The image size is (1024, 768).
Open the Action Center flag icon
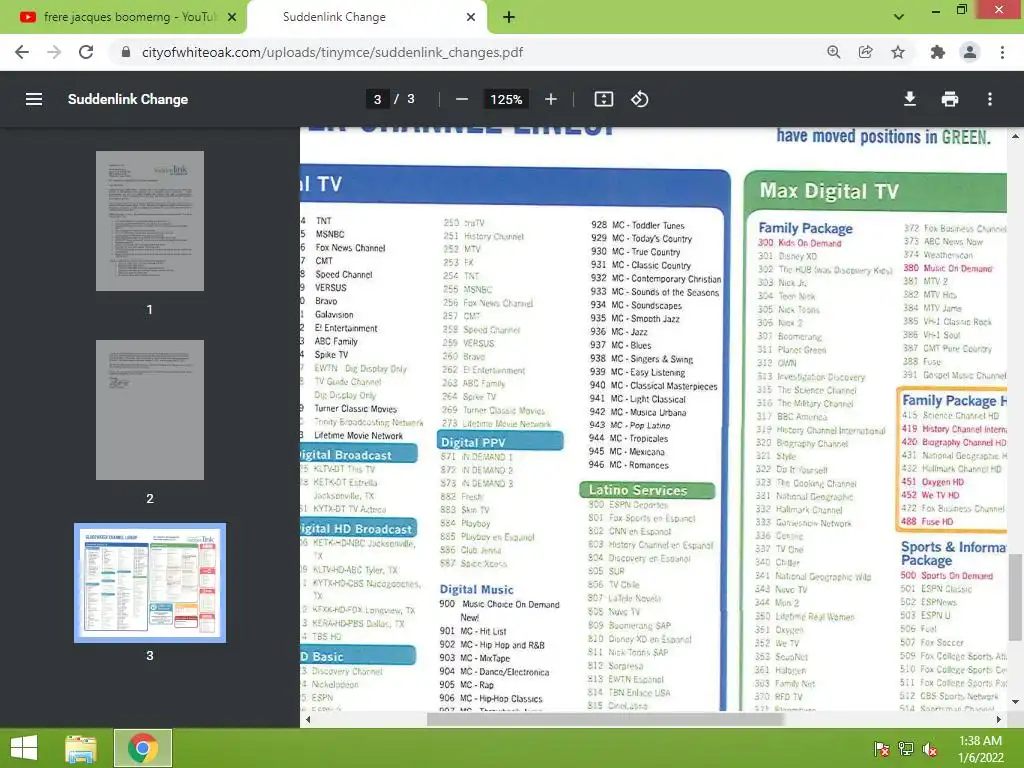pyautogui.click(x=882, y=749)
